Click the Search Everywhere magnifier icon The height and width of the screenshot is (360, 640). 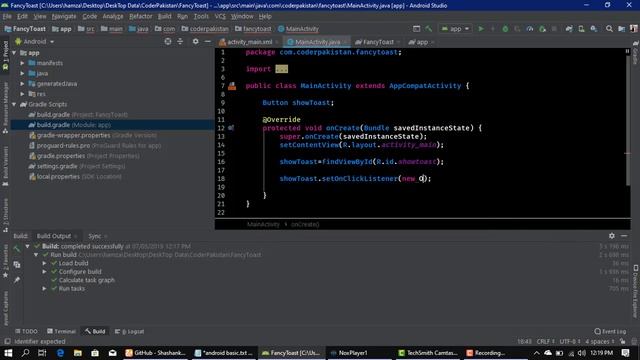pyautogui.click(x=609, y=29)
